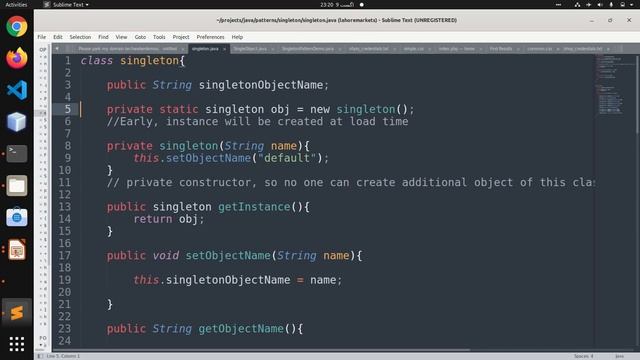Click on 'class singleton{' on line 1
The width and height of the screenshot is (640, 360).
(133, 61)
